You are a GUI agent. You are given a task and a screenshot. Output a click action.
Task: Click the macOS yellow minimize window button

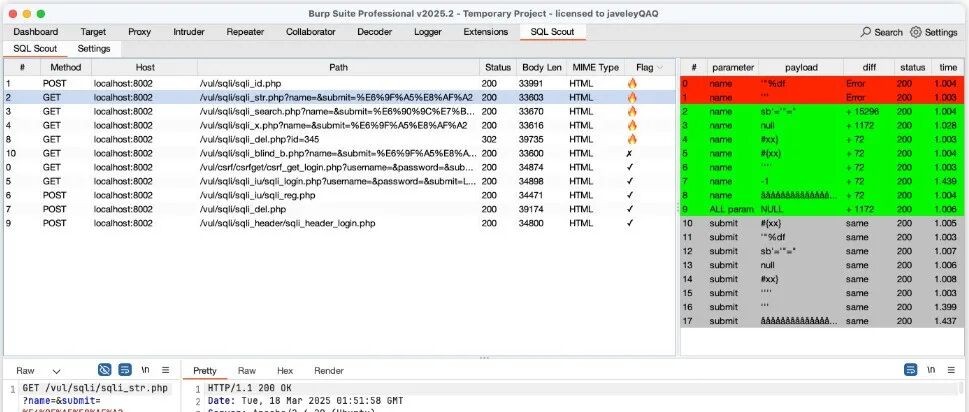click(x=27, y=14)
